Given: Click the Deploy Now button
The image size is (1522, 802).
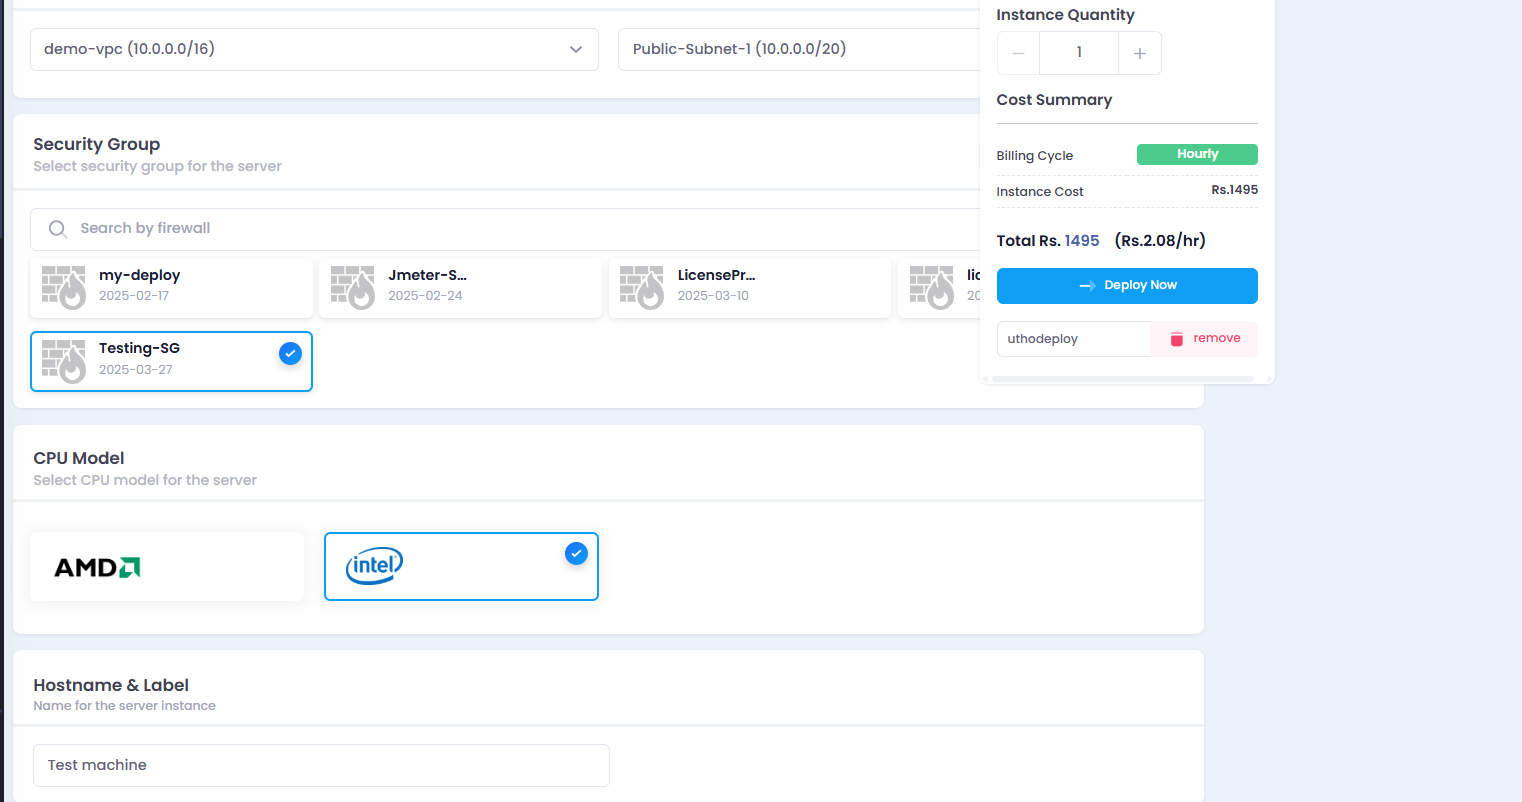Looking at the screenshot, I should (1127, 286).
